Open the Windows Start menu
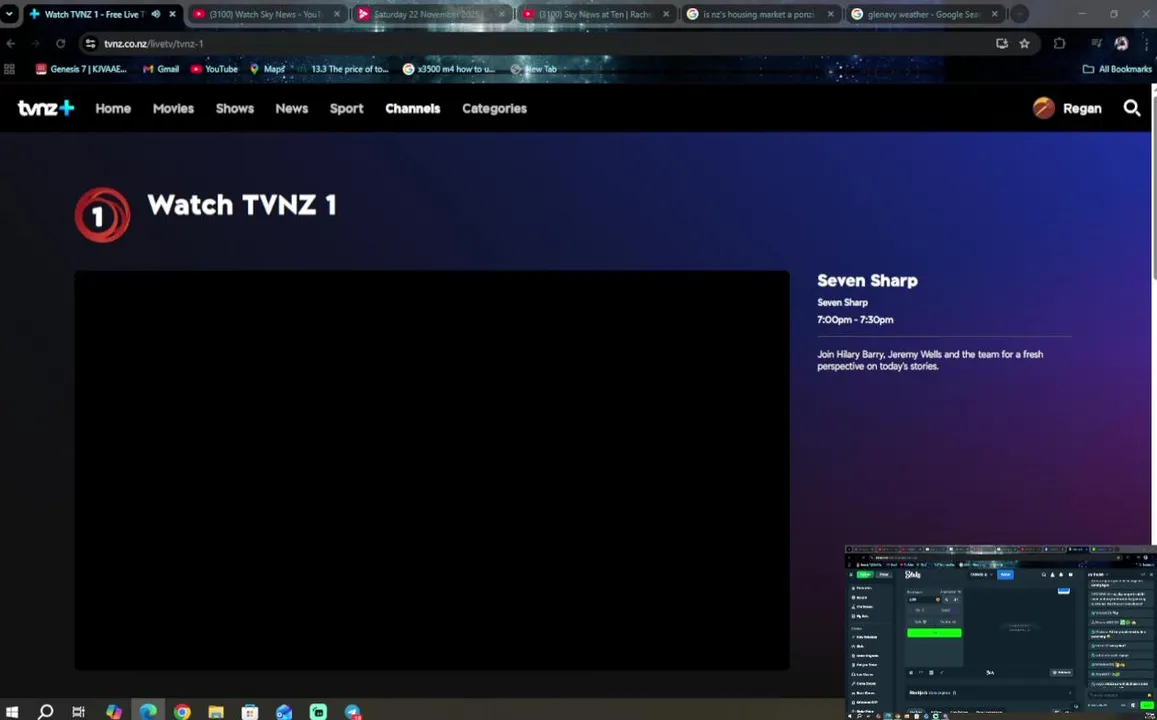Image resolution: width=1157 pixels, height=720 pixels. (x=12, y=712)
